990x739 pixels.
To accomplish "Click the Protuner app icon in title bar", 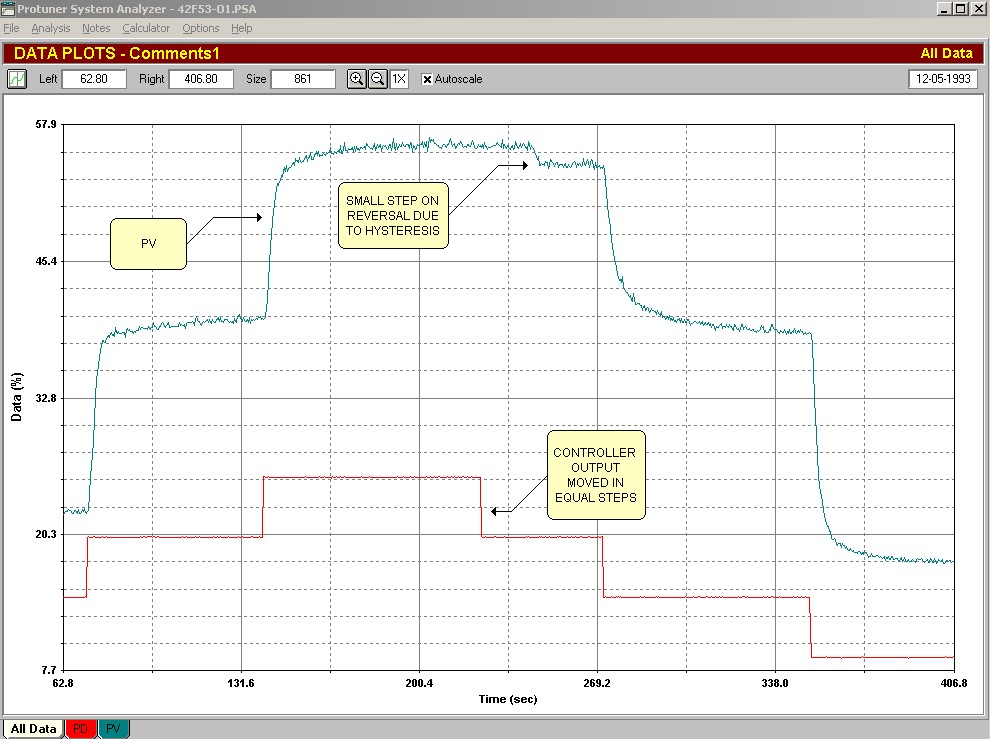I will coord(9,8).
